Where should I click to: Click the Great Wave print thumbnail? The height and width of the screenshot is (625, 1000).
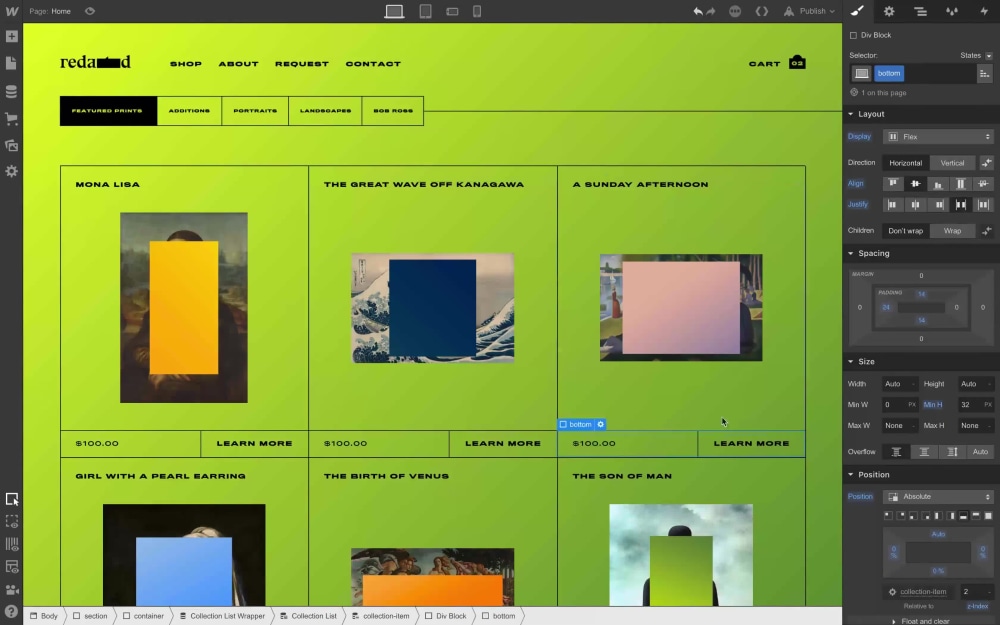432,308
